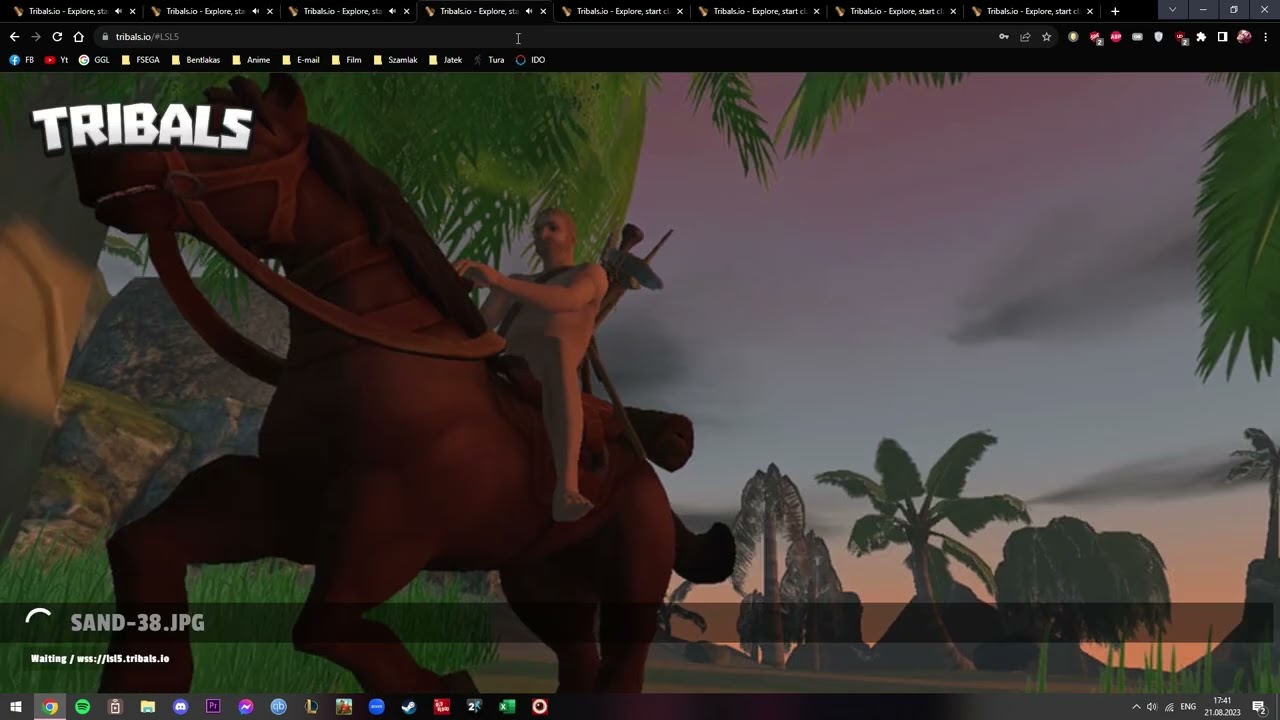
Task: Show hidden system tray icons
Action: [1136, 707]
